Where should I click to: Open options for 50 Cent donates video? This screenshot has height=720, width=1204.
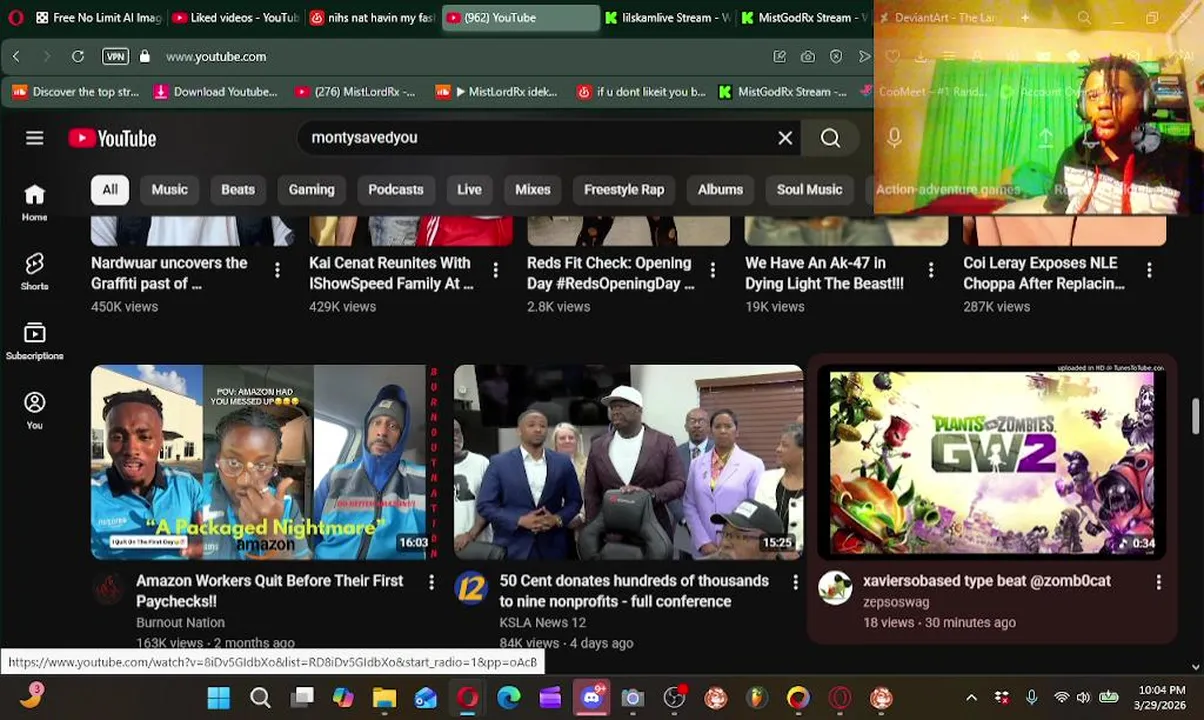795,581
